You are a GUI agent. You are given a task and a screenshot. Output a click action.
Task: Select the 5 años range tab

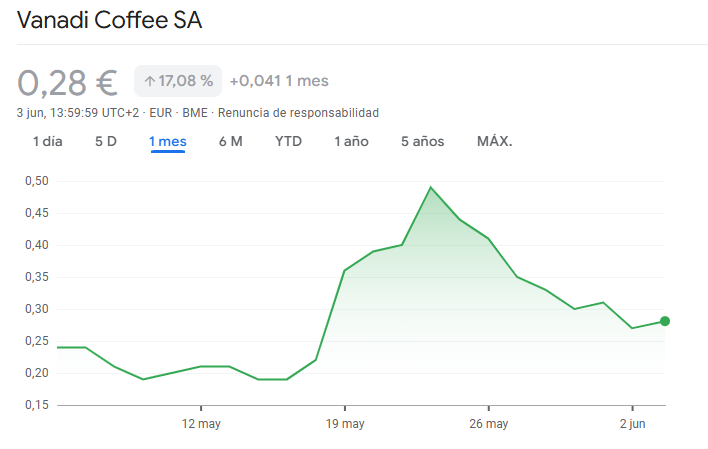tap(422, 141)
